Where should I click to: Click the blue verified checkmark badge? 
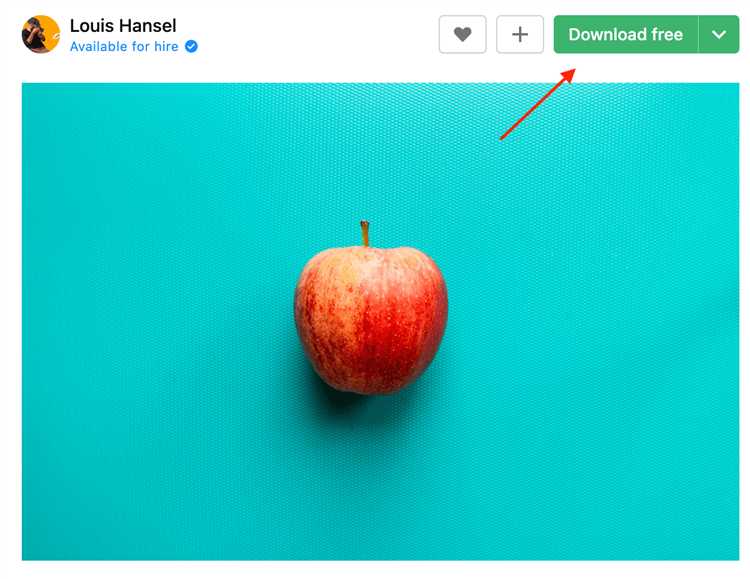click(x=191, y=46)
